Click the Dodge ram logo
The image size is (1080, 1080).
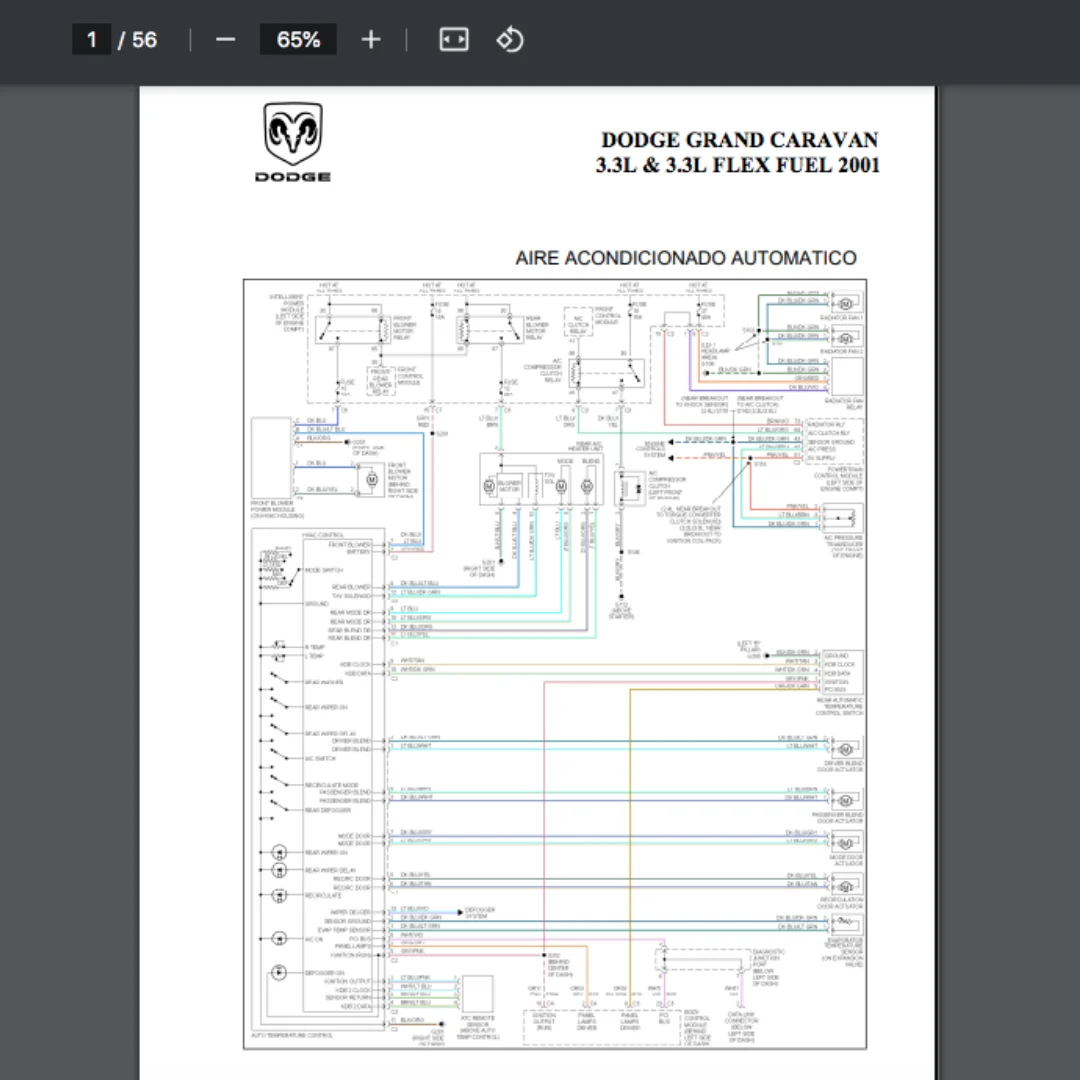[x=293, y=134]
